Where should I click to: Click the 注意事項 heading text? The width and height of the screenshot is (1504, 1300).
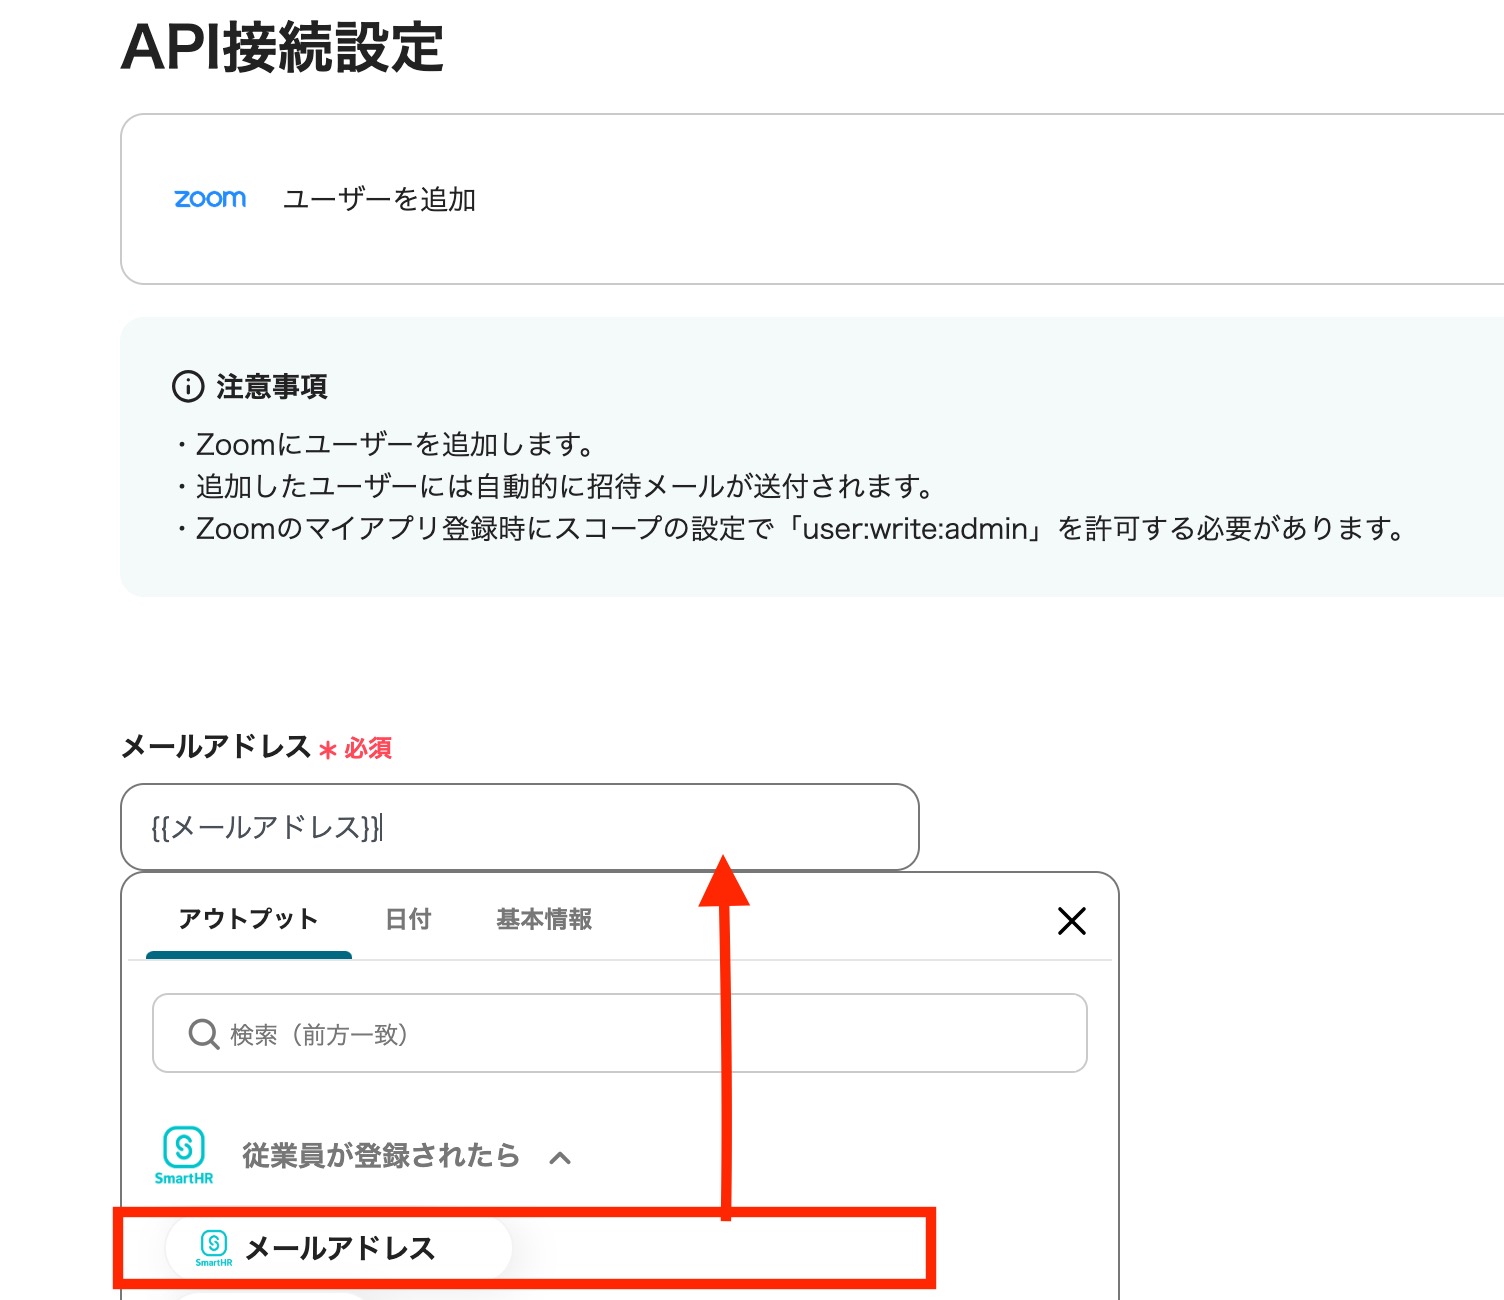(272, 386)
